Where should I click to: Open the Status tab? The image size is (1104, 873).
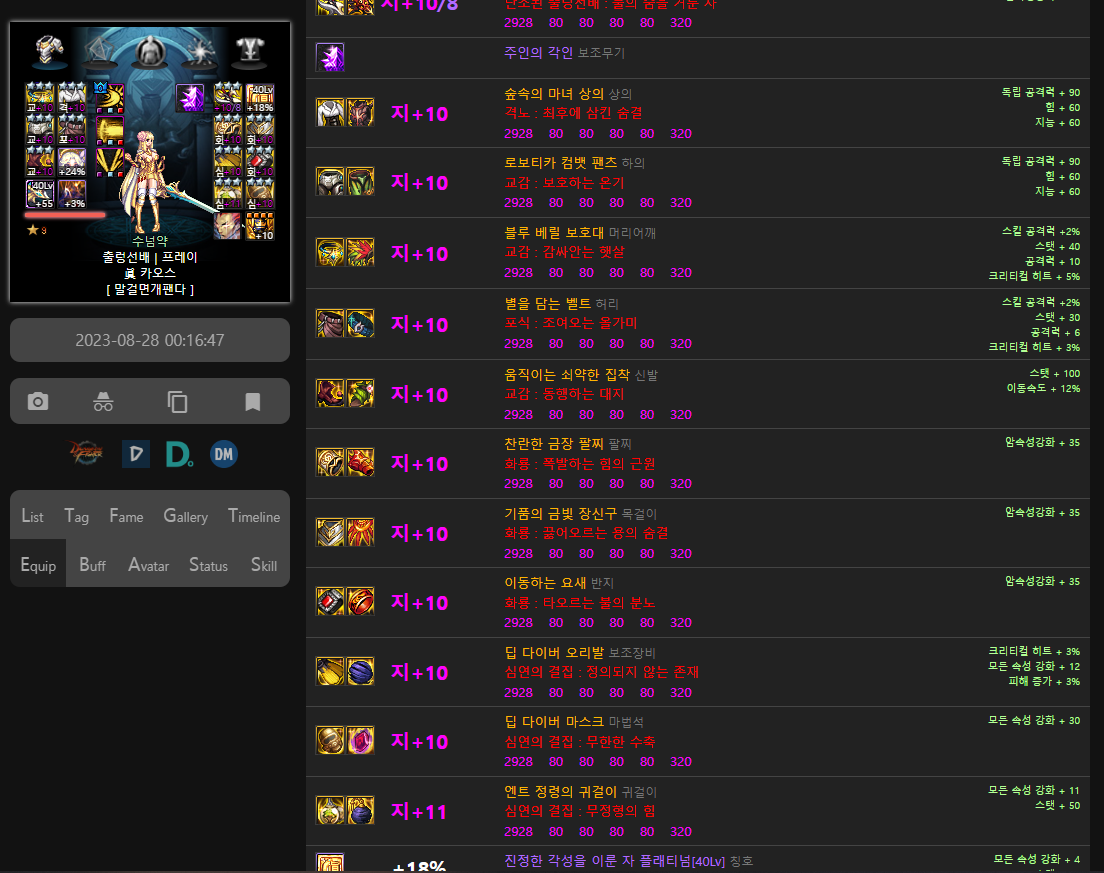[208, 565]
